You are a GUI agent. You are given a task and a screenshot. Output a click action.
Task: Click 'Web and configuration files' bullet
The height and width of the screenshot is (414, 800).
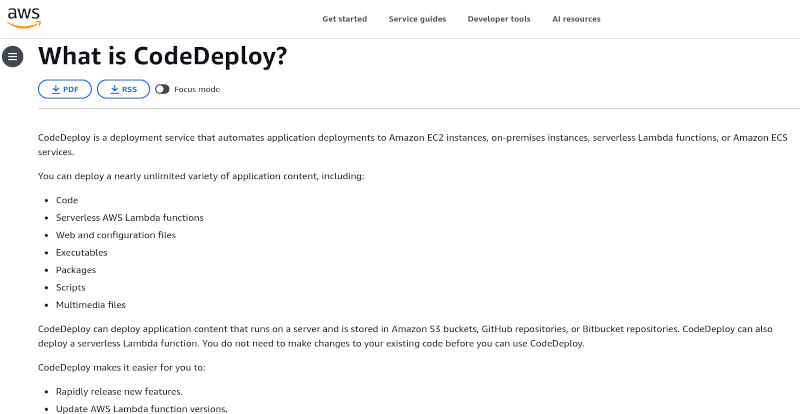(x=116, y=235)
